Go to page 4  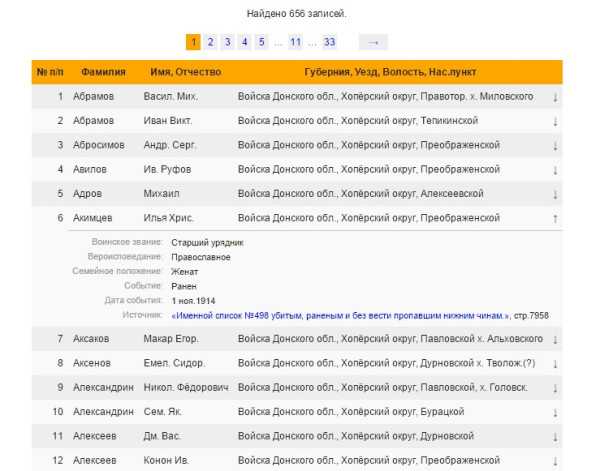coord(245,42)
